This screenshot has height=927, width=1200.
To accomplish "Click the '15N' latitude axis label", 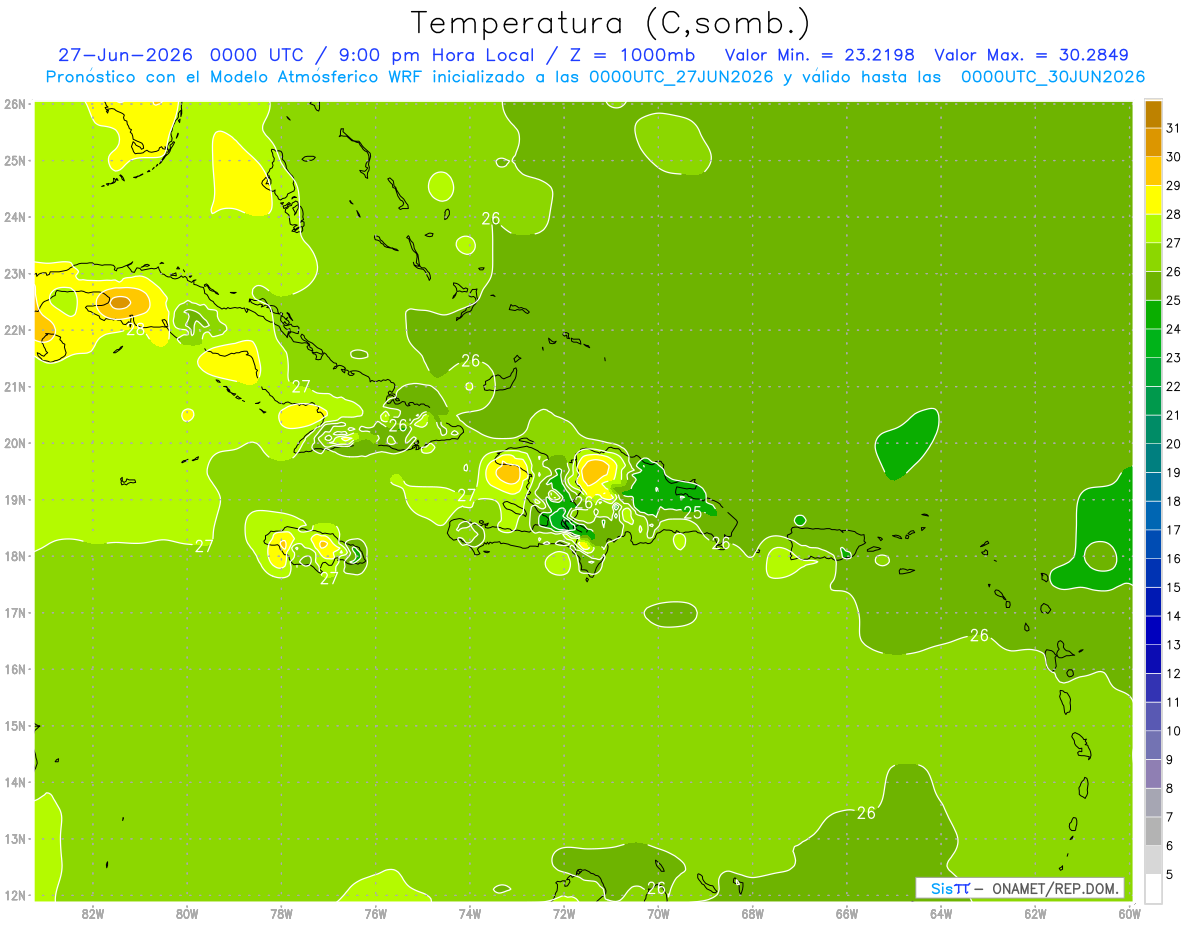I will 16,726.
